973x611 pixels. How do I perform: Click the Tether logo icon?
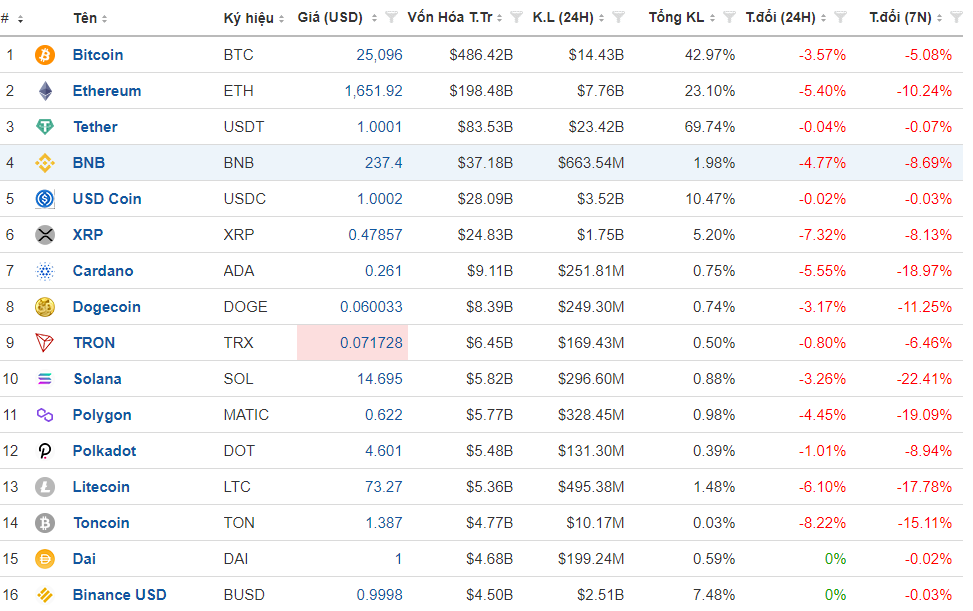coord(45,127)
